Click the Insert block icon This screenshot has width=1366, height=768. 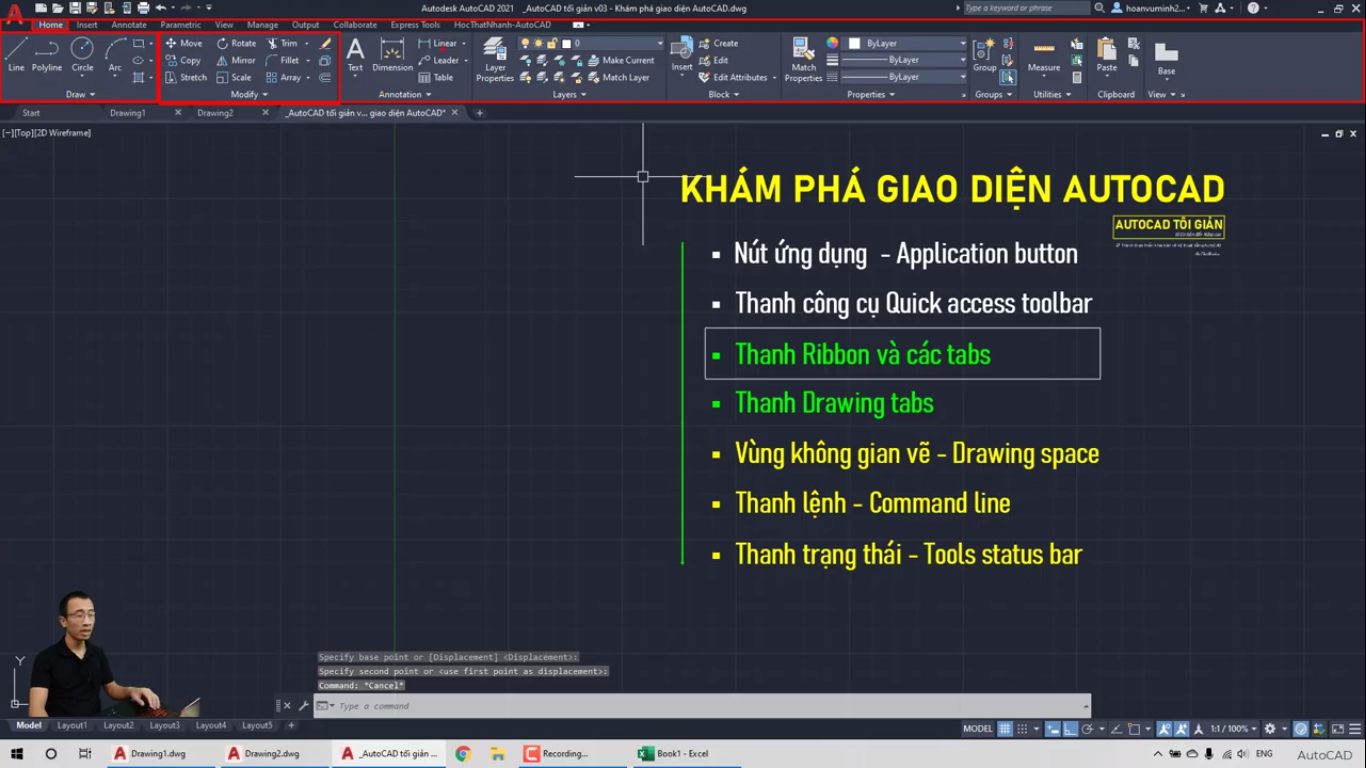pos(682,55)
